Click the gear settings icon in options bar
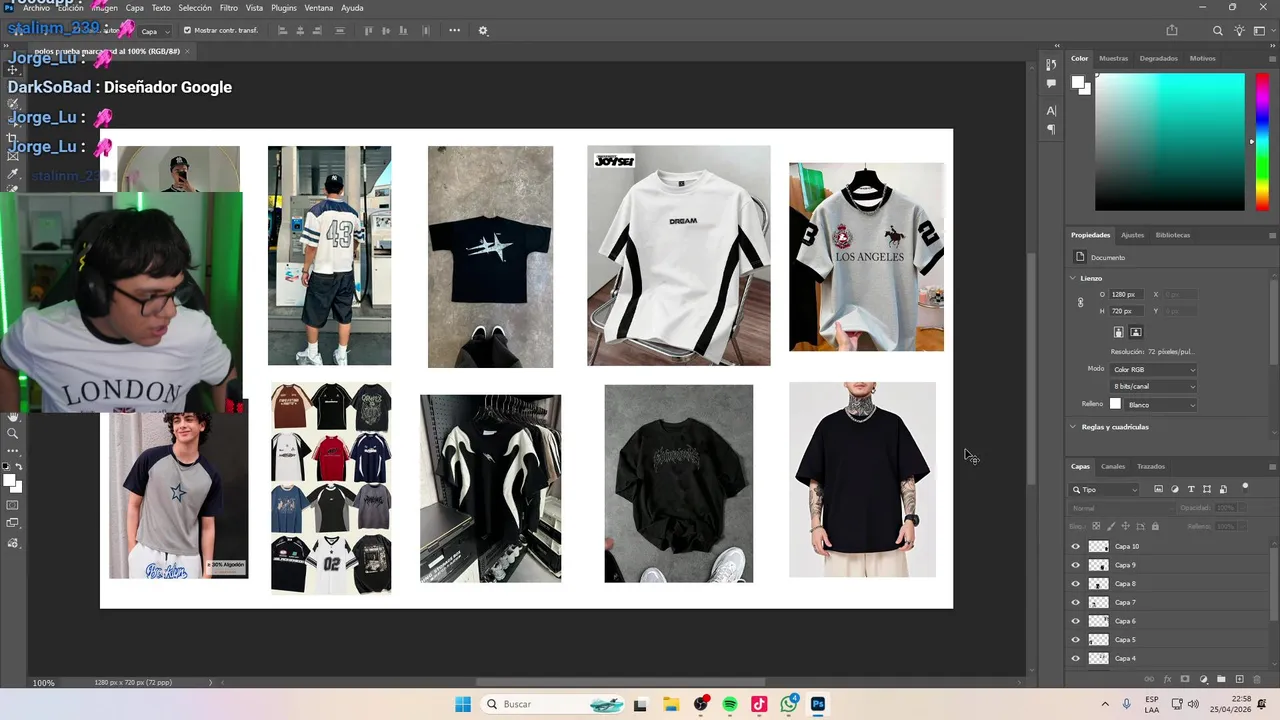 click(x=483, y=31)
